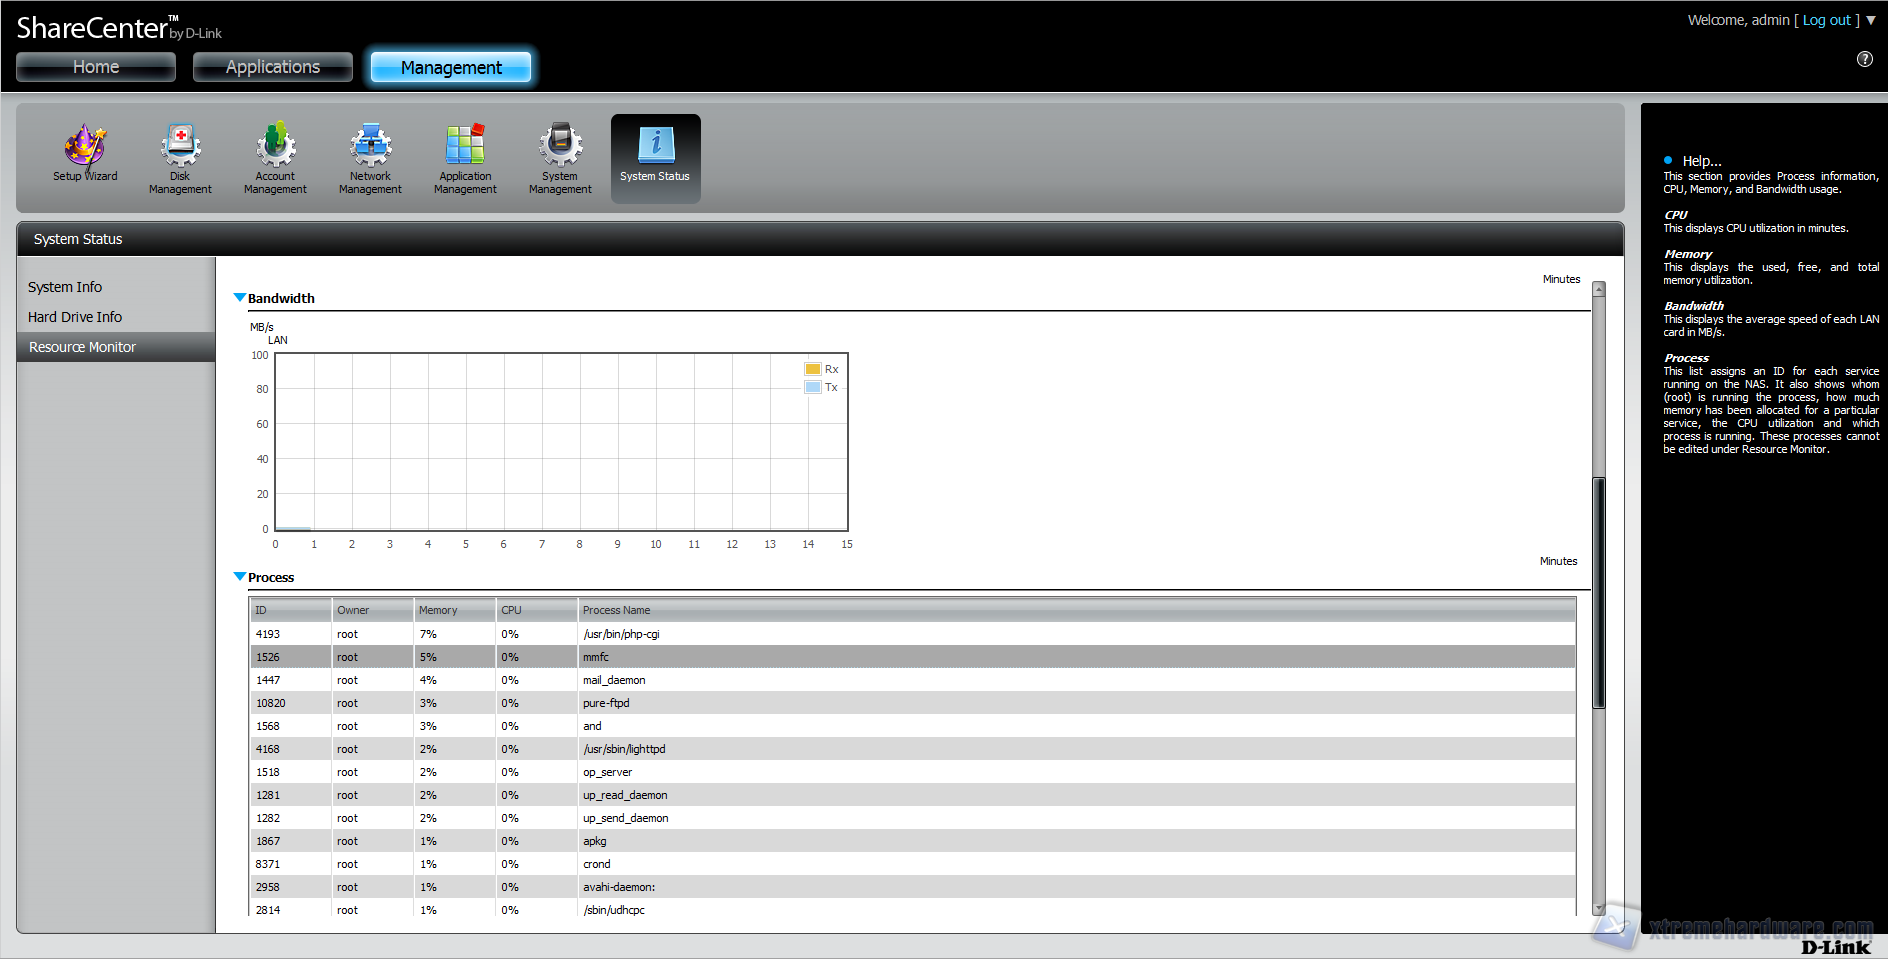Viewport: 1888px width, 959px height.
Task: Open Hard Drive Info in sidebar
Action: click(x=75, y=317)
